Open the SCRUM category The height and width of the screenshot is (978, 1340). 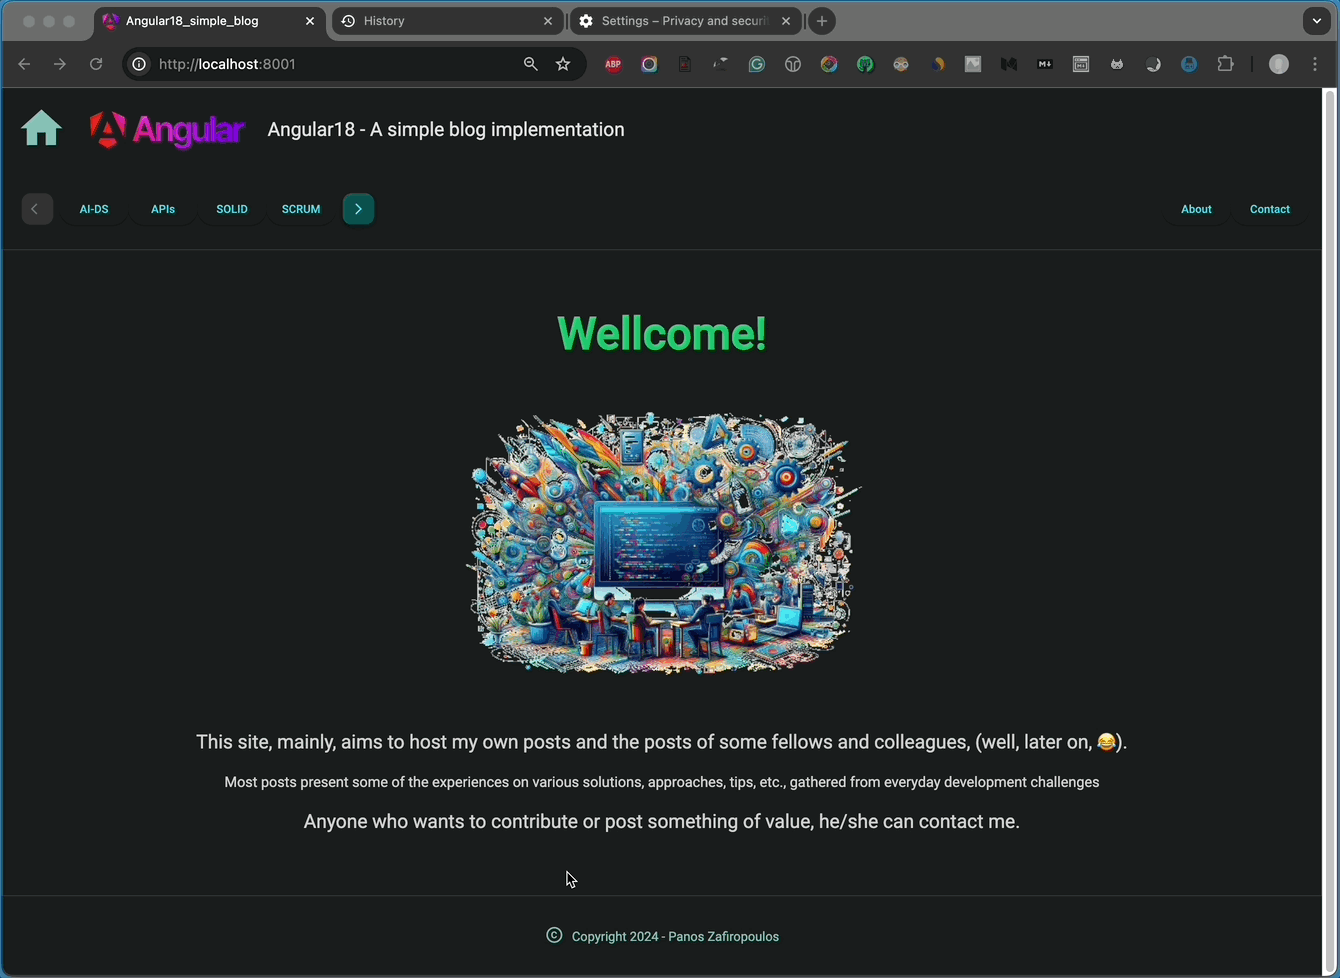pos(301,209)
